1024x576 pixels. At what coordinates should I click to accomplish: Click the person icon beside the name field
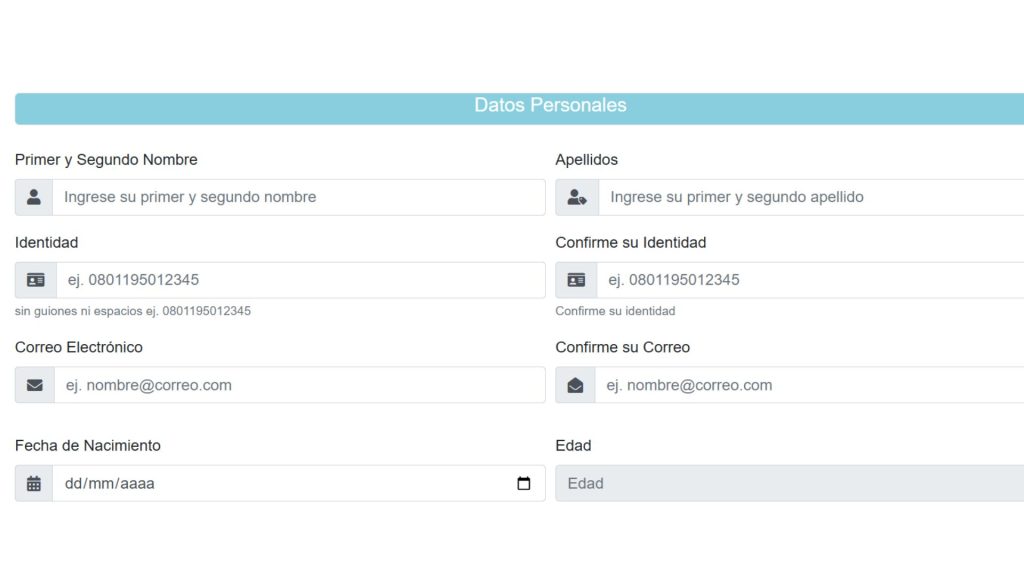(34, 197)
